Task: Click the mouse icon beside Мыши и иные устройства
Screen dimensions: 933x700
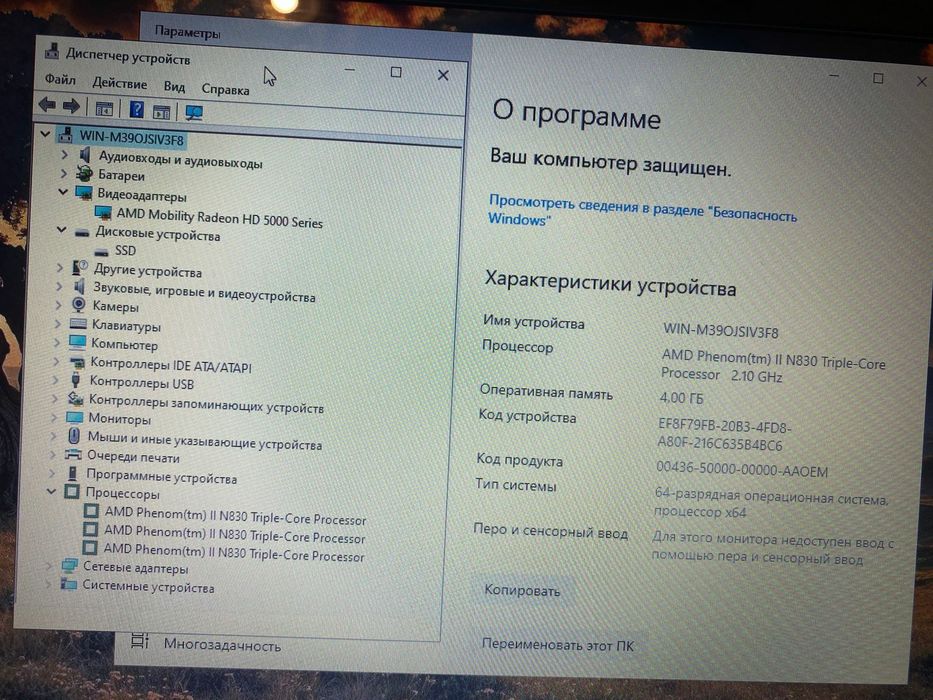Action: tap(74, 435)
